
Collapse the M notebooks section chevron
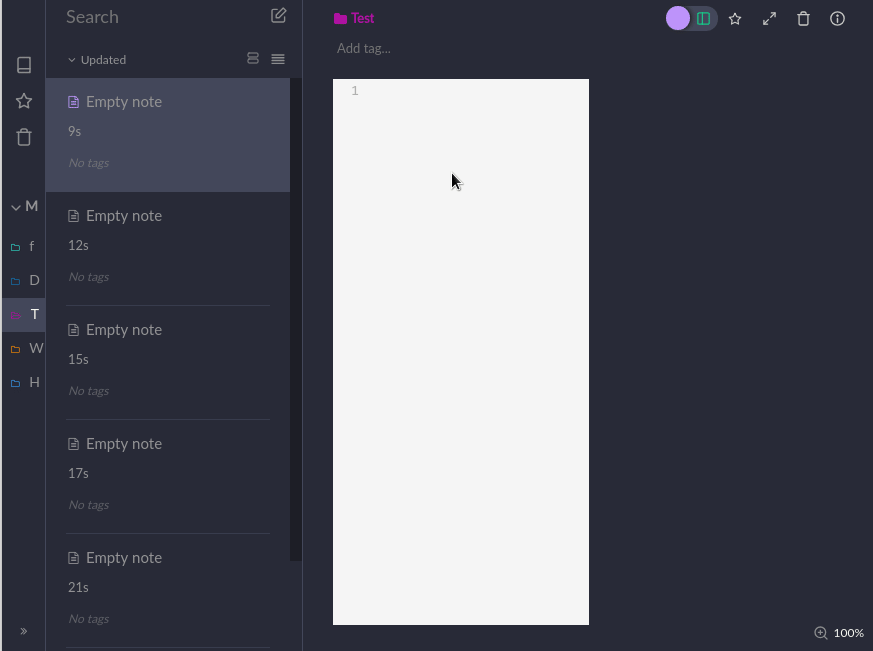click(x=16, y=207)
